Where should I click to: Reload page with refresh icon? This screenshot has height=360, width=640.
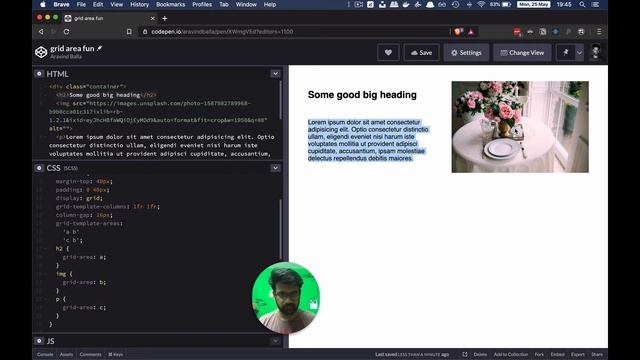pos(67,31)
